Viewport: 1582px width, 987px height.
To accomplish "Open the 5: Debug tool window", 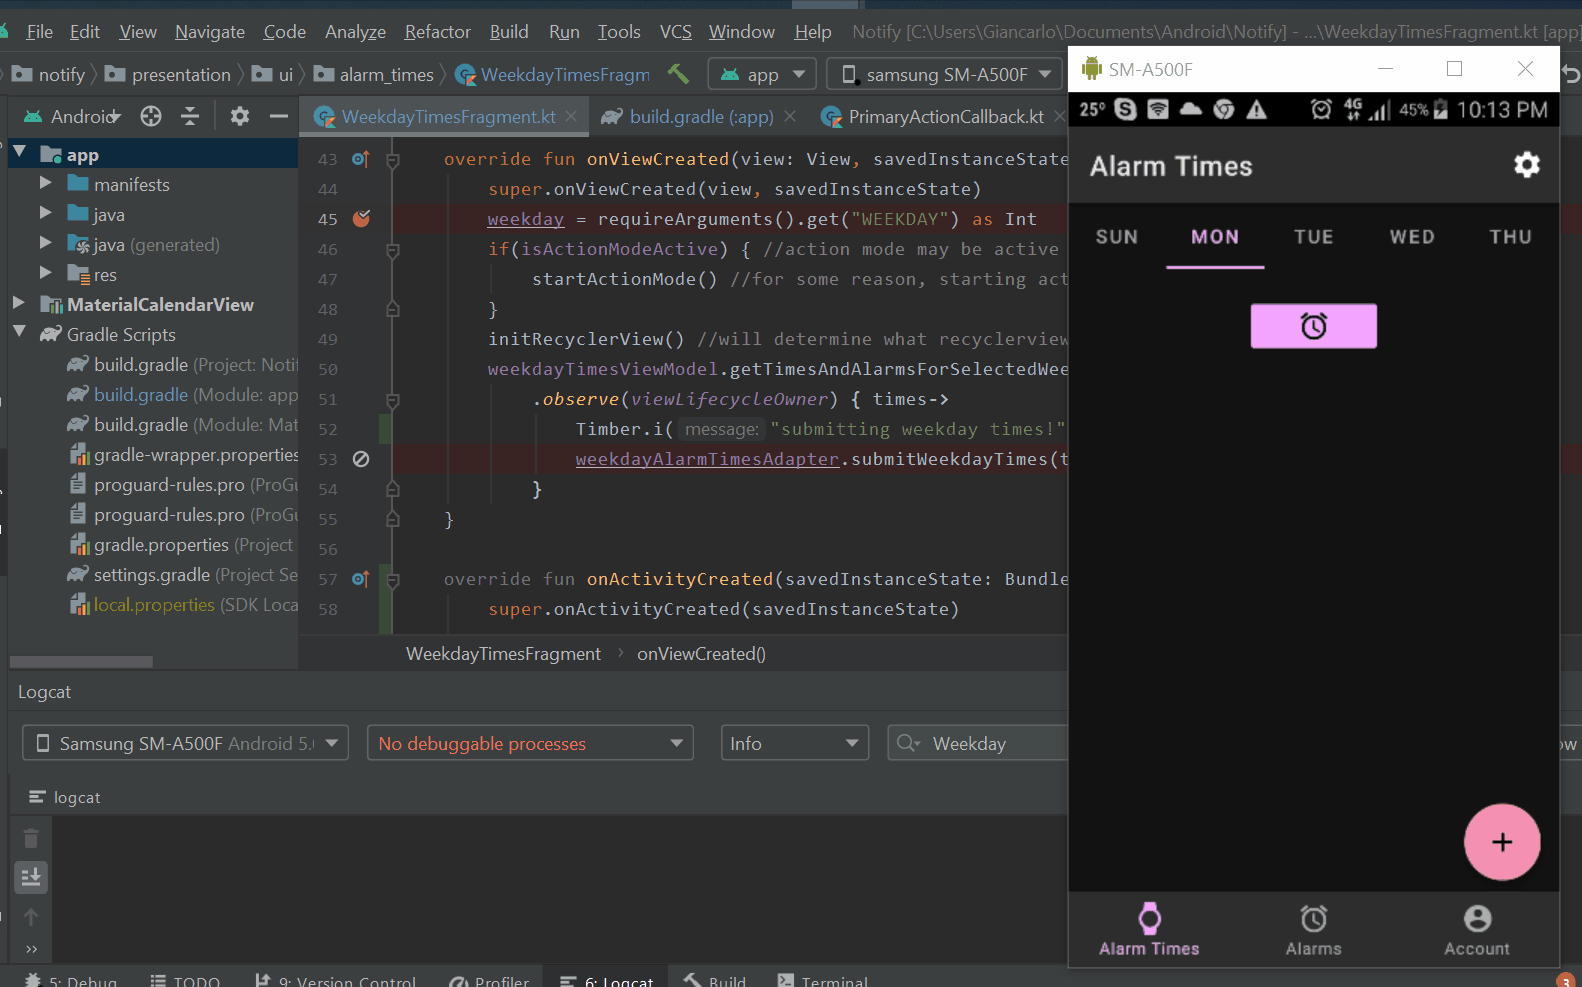I will click(x=70, y=981).
